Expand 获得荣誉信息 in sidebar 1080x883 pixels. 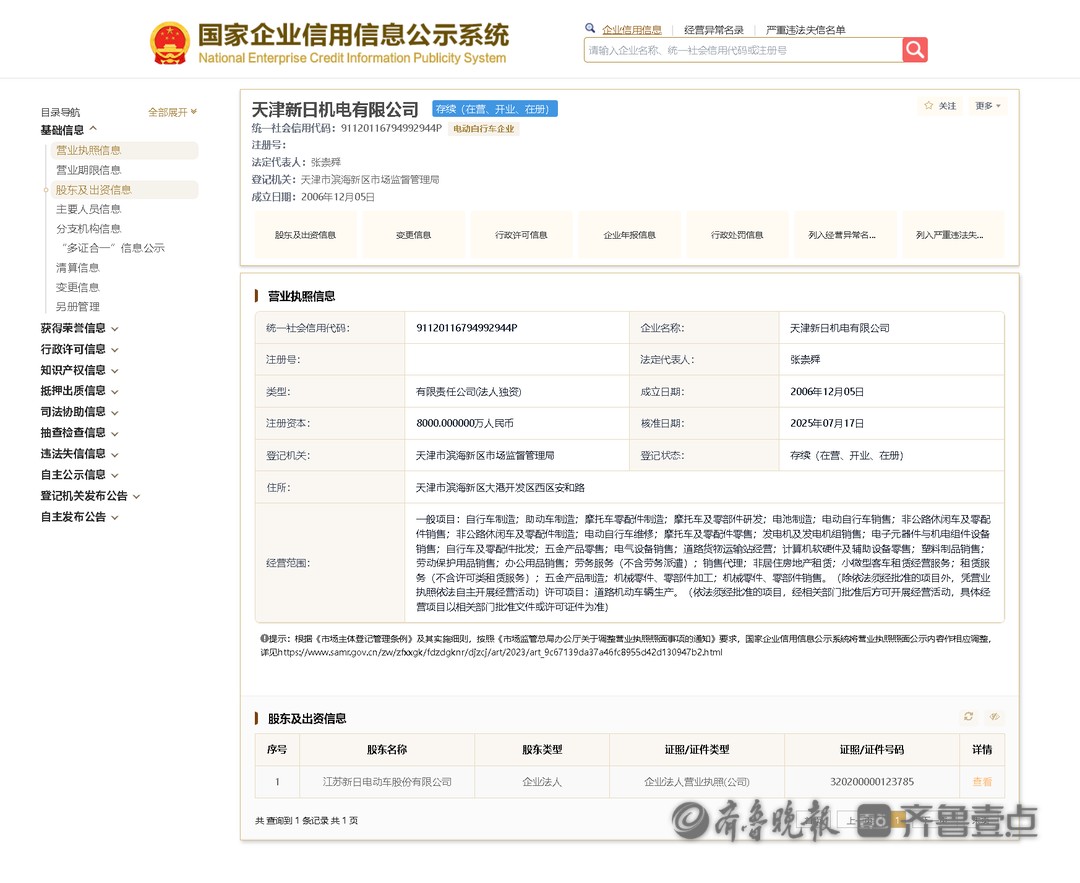coord(79,328)
